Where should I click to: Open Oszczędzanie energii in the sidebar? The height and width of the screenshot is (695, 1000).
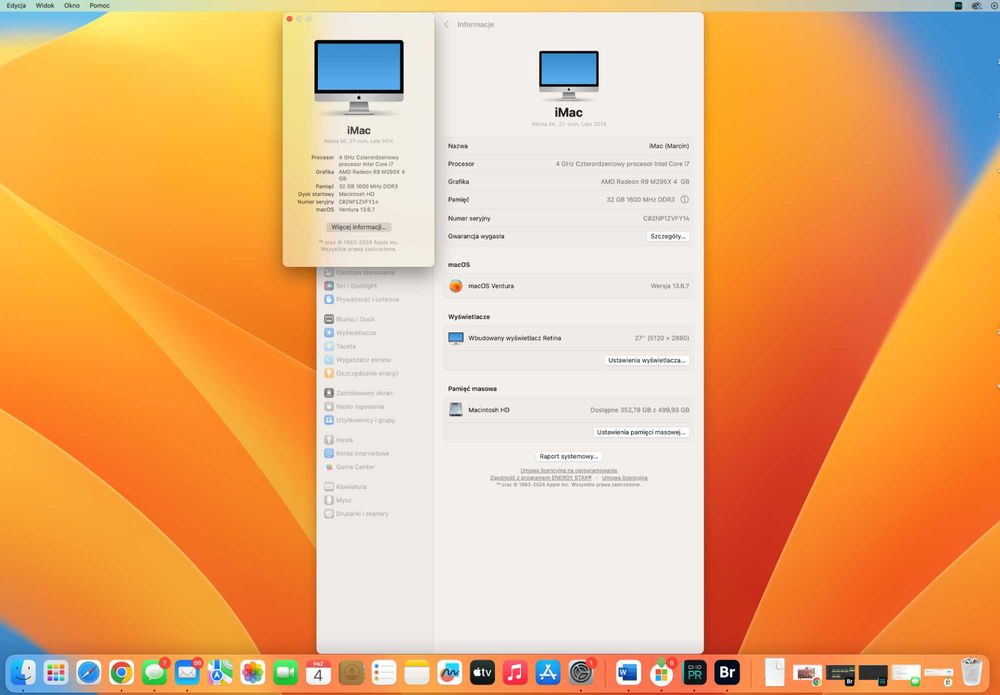coord(366,373)
